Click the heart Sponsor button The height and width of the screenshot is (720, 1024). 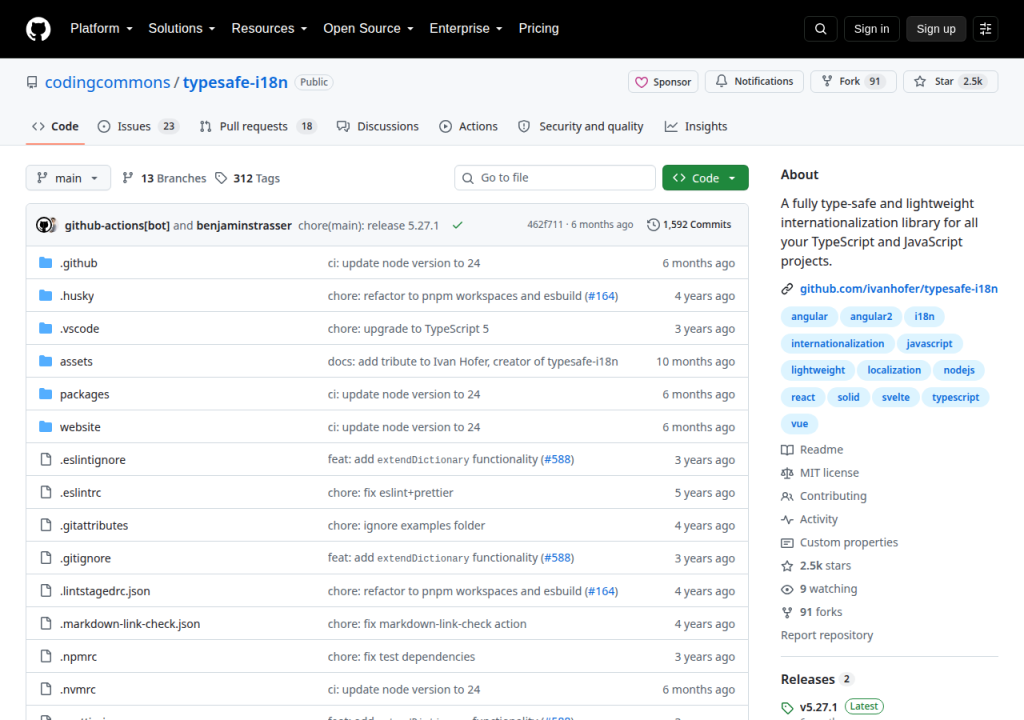[x=663, y=82]
